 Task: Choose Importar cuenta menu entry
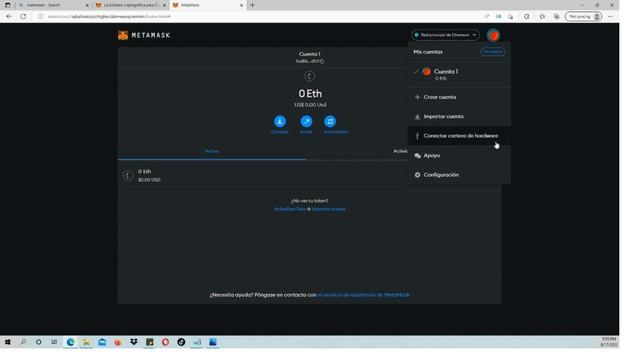459,116
